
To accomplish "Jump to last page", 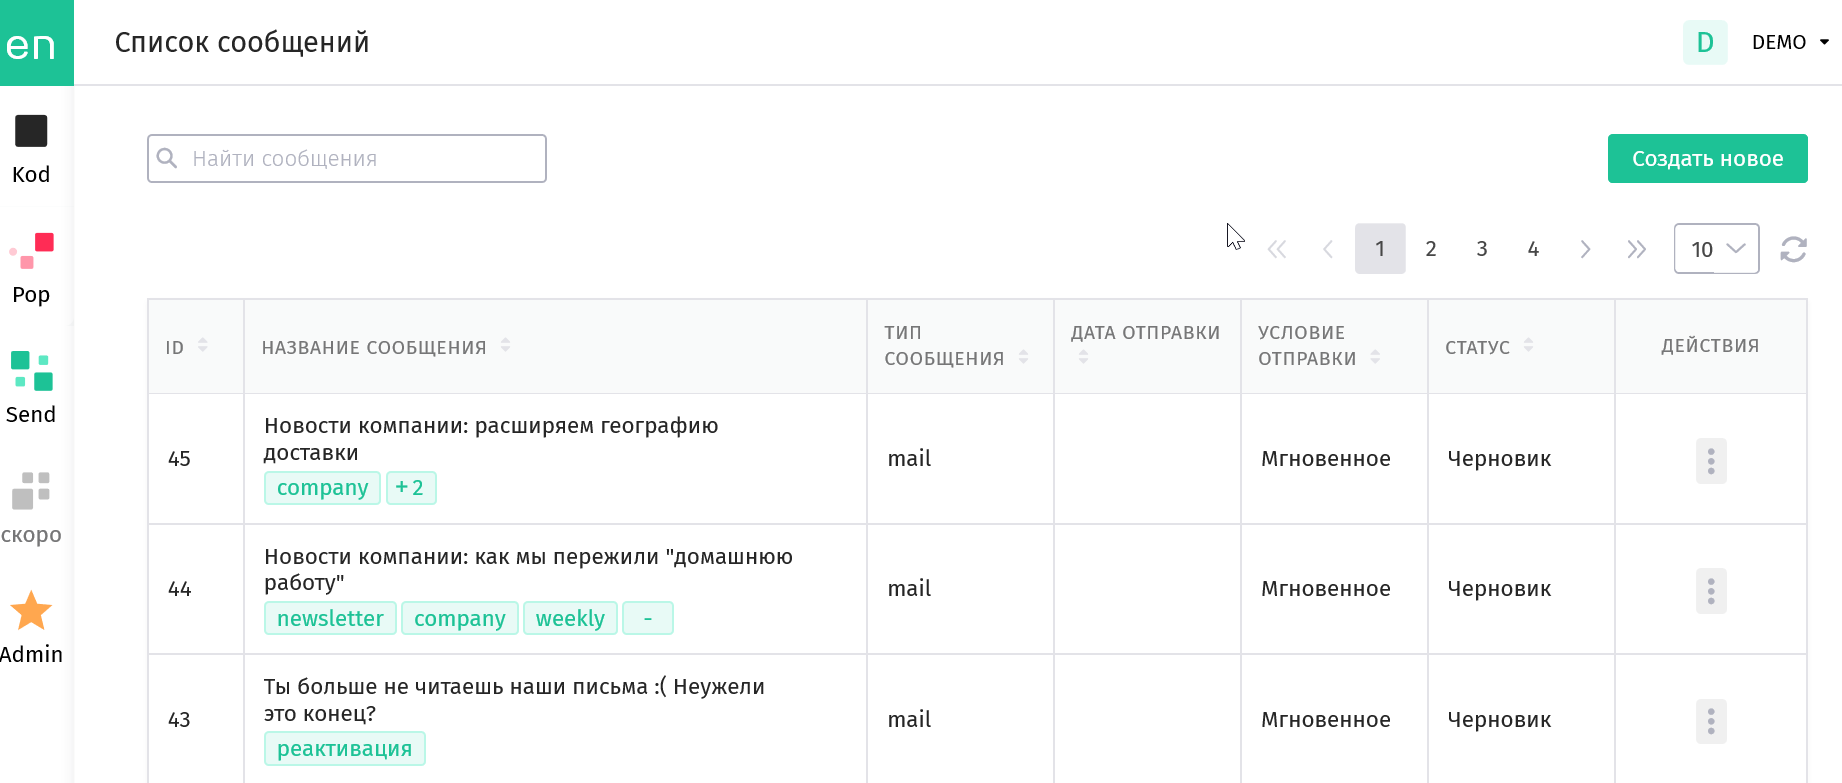I will point(1636,249).
